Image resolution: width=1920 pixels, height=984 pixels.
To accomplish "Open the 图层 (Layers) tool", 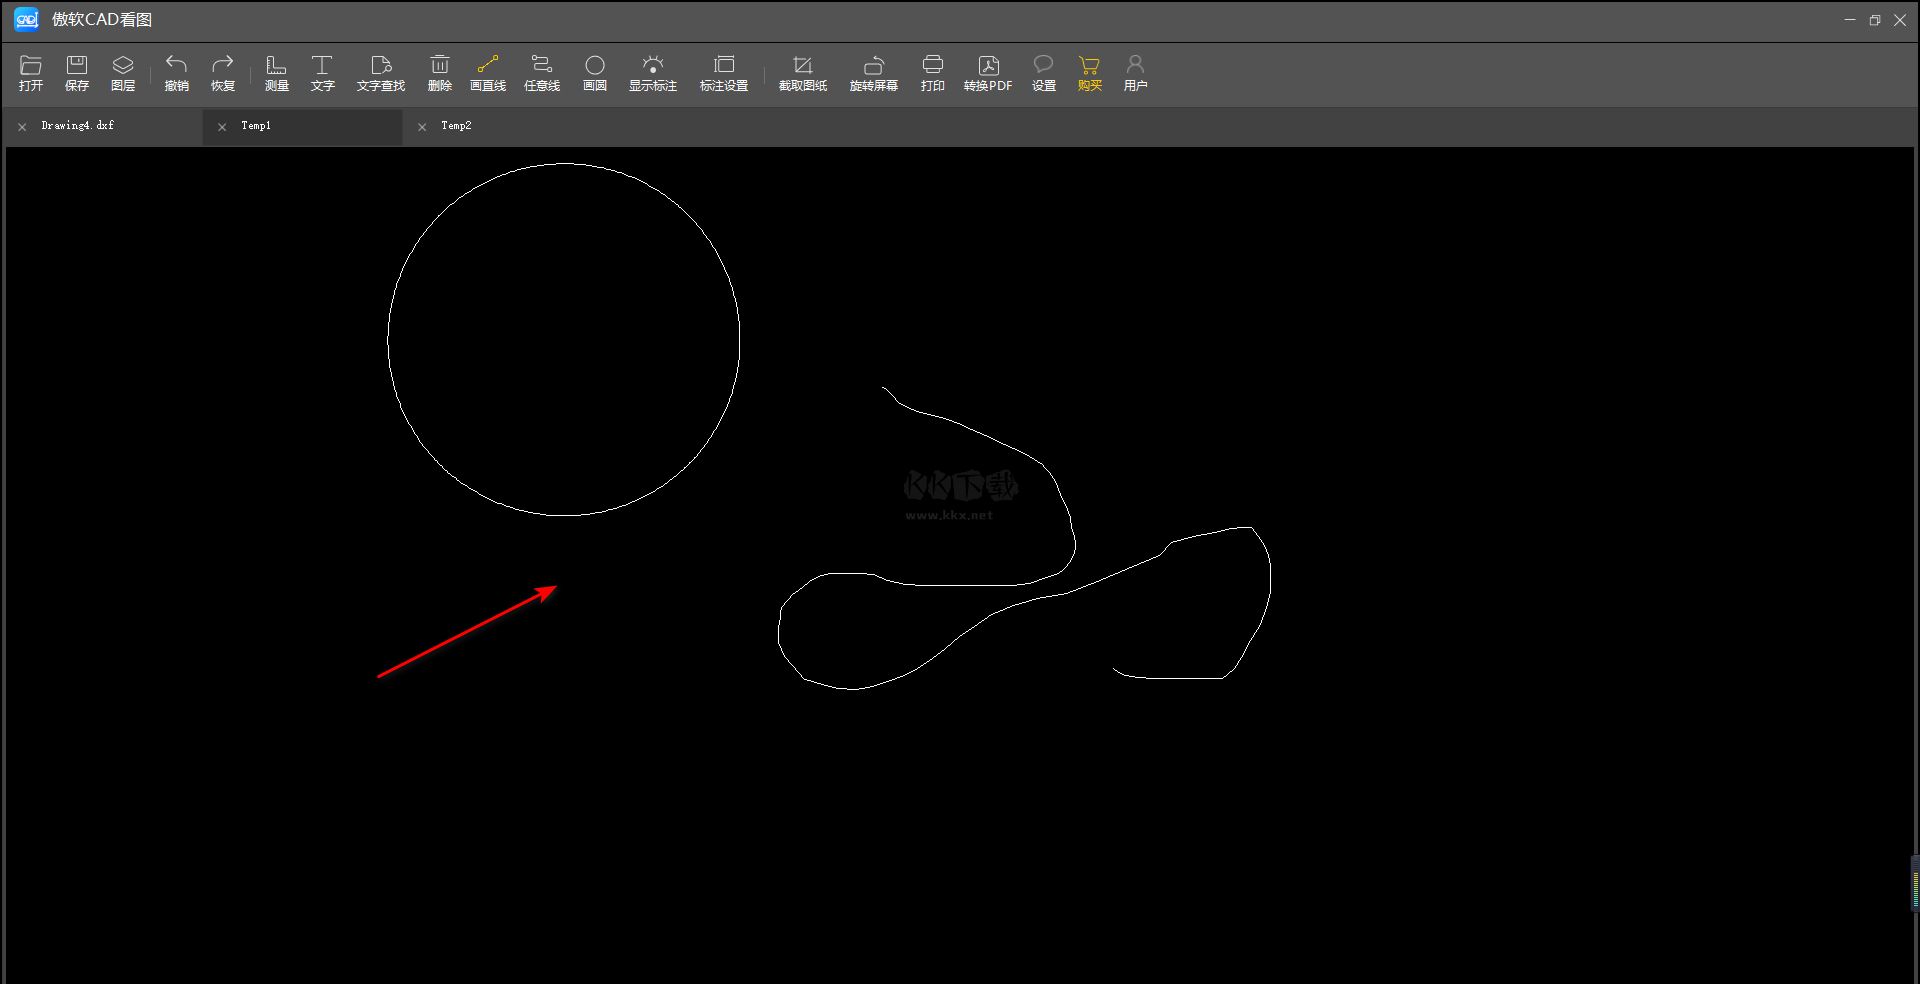I will [x=123, y=73].
